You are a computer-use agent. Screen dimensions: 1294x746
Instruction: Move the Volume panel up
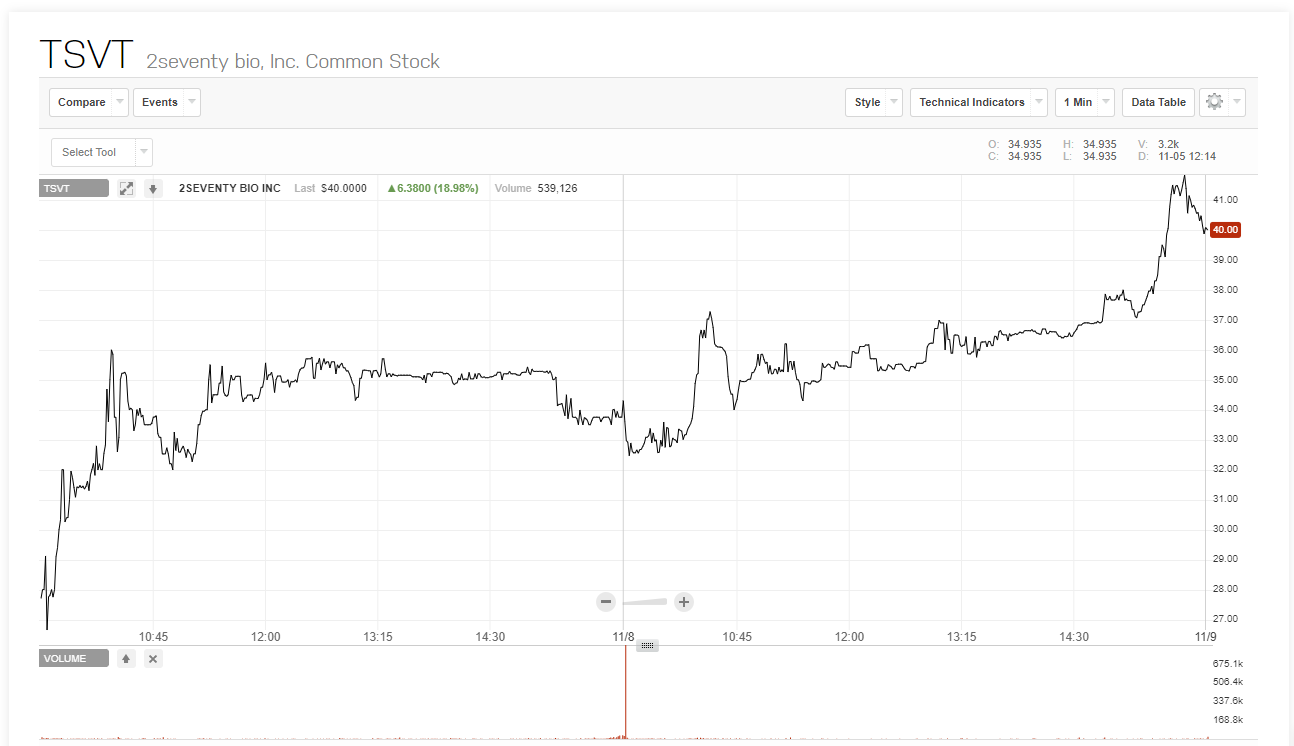tap(126, 658)
